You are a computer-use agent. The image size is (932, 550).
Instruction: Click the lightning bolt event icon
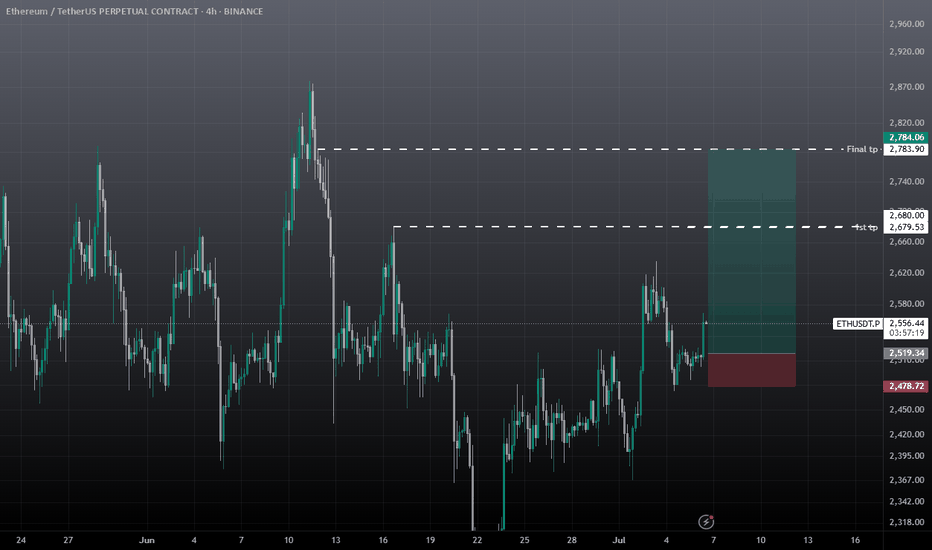(x=706, y=522)
